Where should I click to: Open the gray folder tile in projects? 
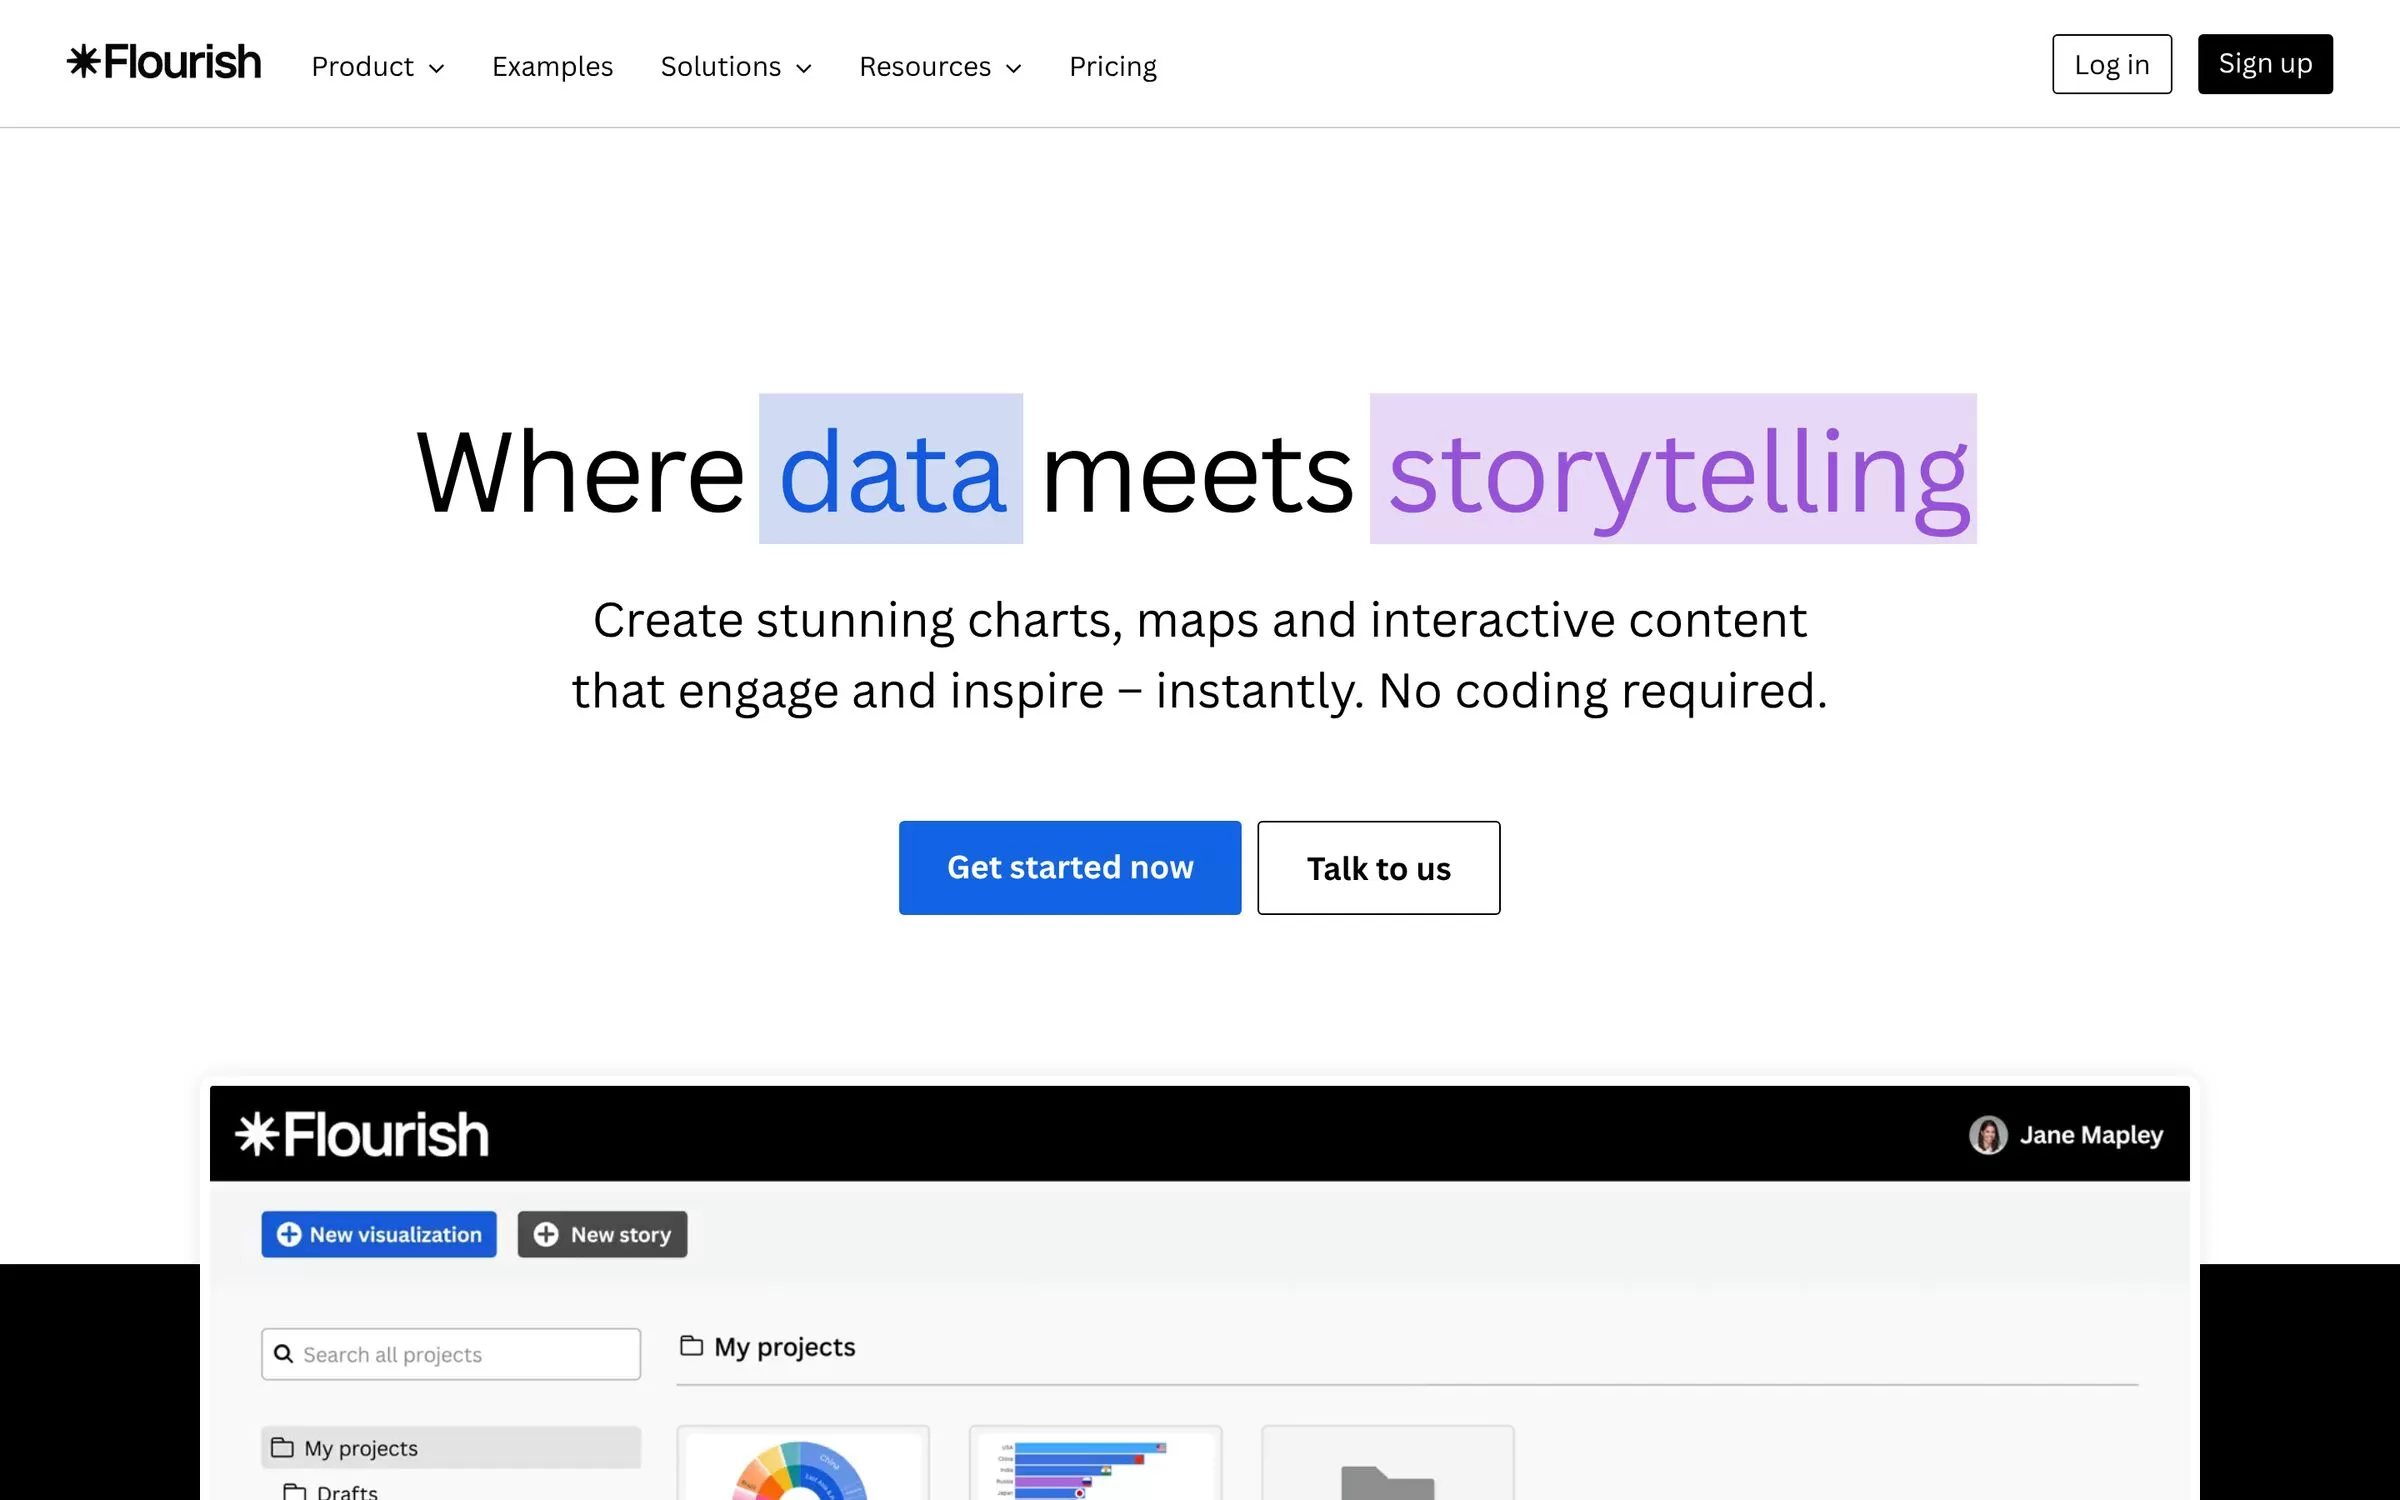1388,1464
